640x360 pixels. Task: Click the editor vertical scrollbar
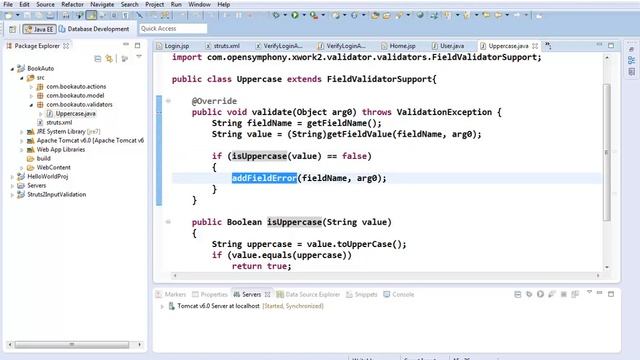click(x=607, y=152)
